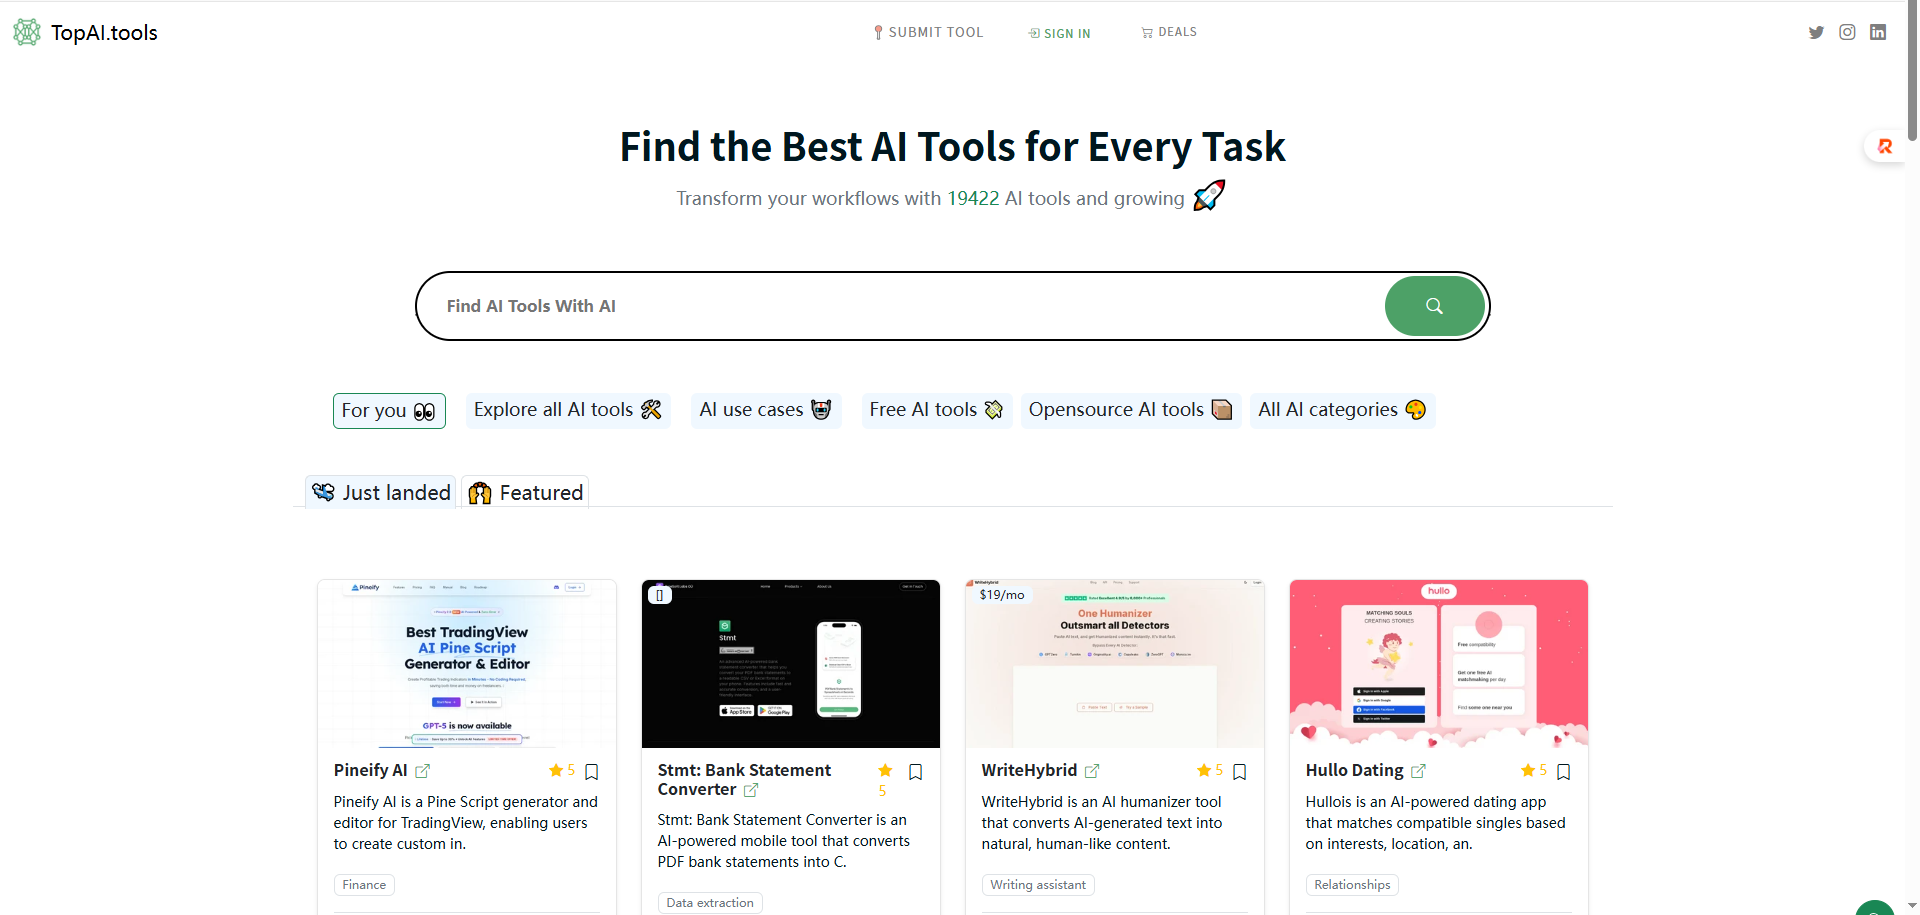Open the Stmt Bank Statement Converter thumbnail
The width and height of the screenshot is (1920, 915).
coord(791,664)
